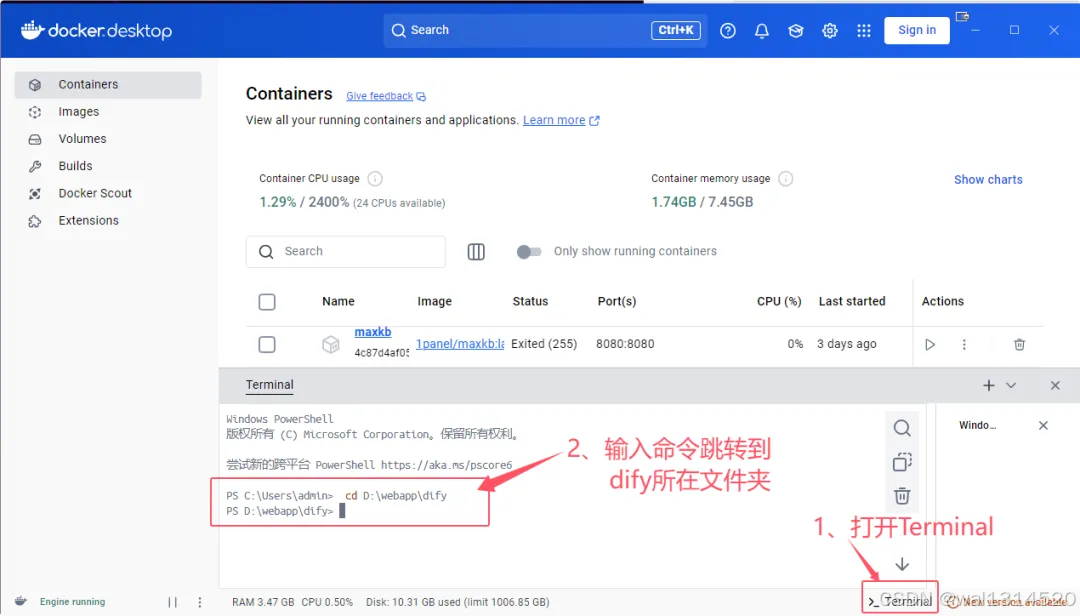Tick the maxkb container checkbox

coord(267,345)
